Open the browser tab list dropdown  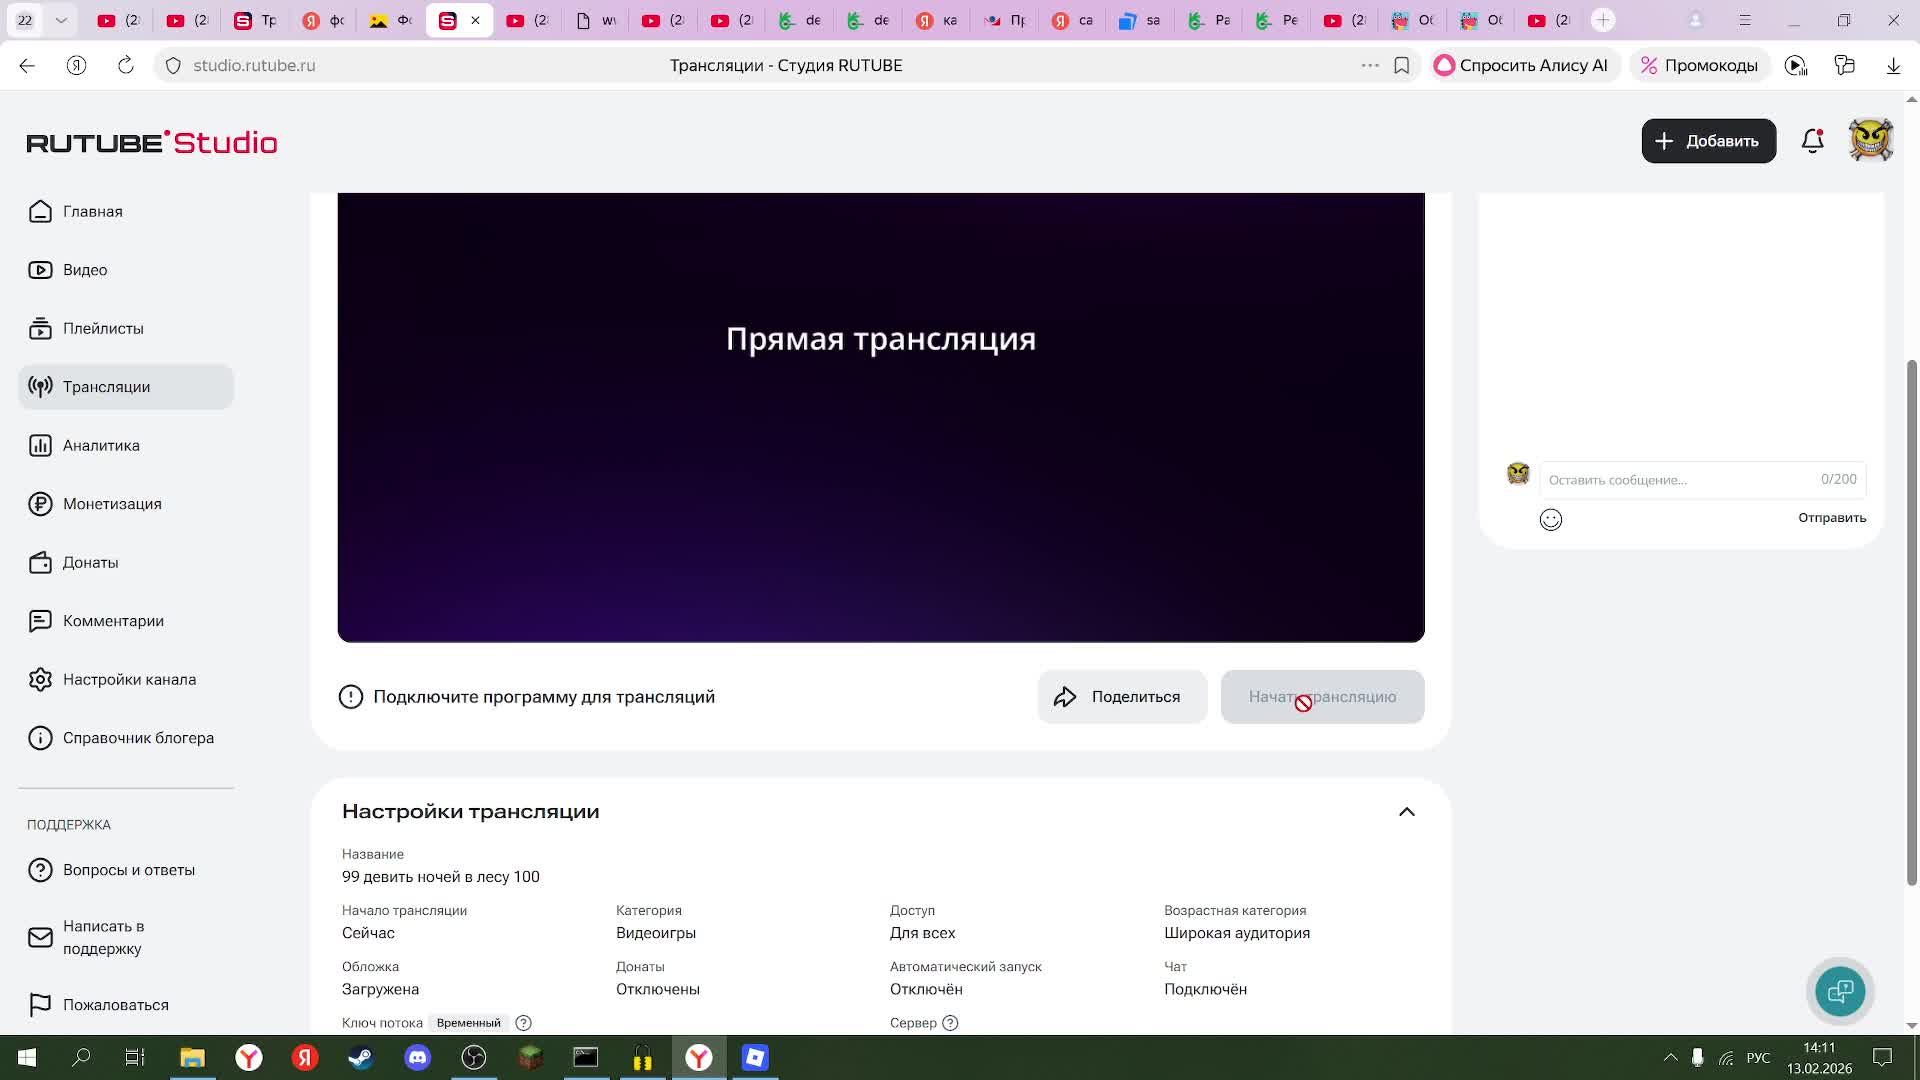(x=61, y=20)
